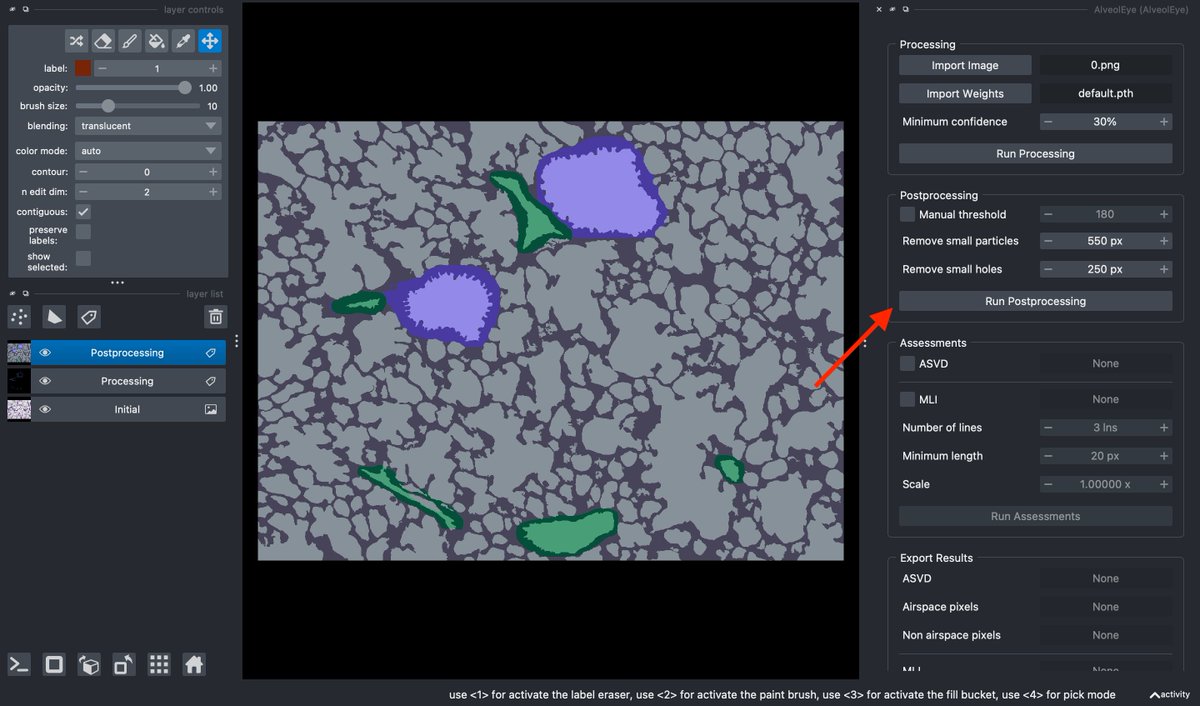Activate the pan/zoom move tool

[x=210, y=41]
